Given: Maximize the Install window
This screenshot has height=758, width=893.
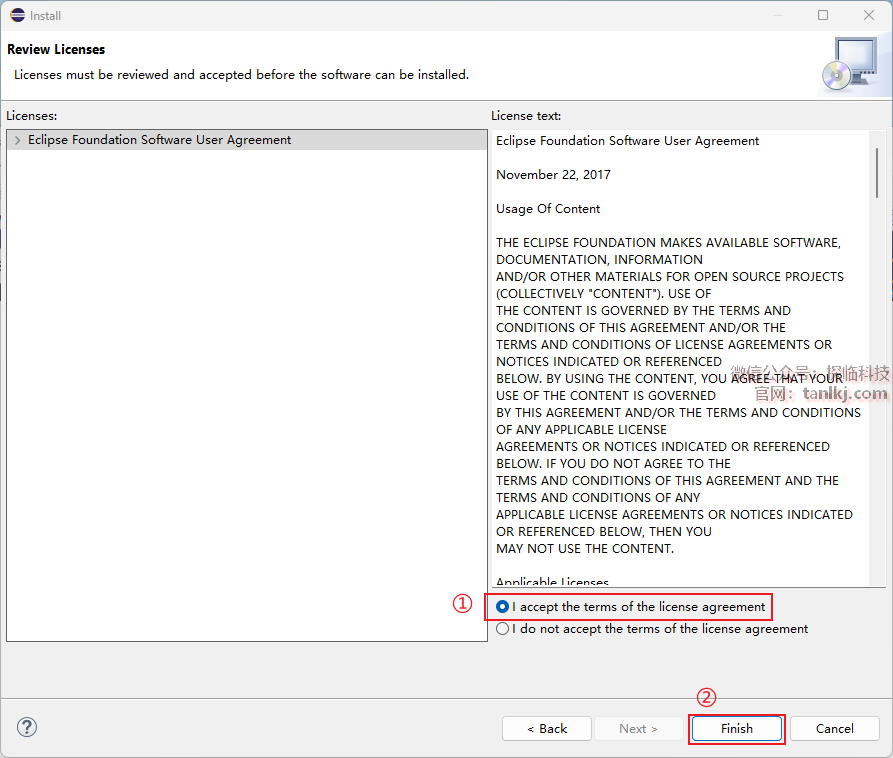Looking at the screenshot, I should coord(823,15).
